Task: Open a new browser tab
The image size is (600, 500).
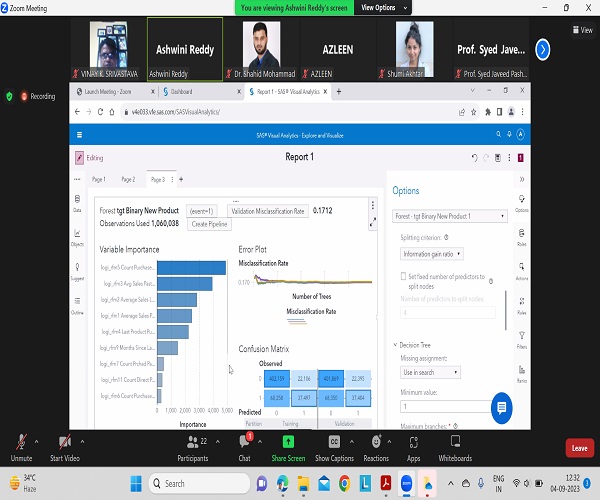Action: tap(339, 91)
